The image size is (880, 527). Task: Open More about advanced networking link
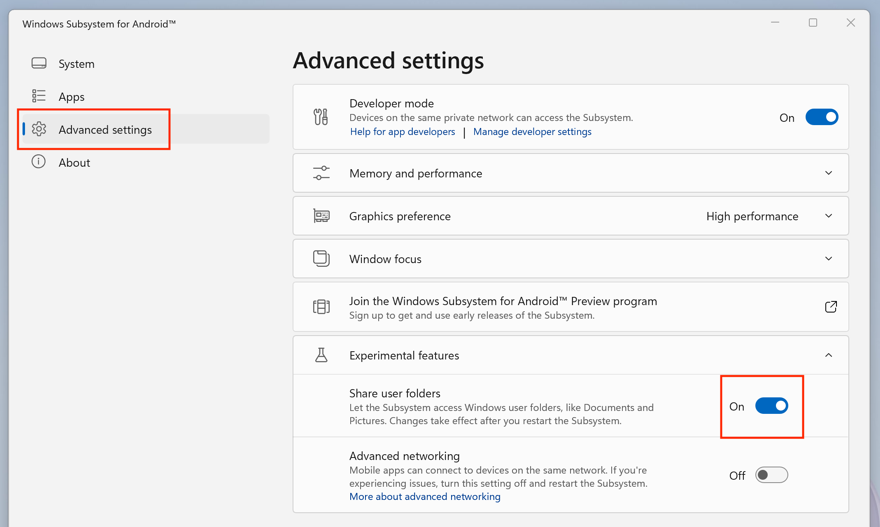[x=425, y=497]
